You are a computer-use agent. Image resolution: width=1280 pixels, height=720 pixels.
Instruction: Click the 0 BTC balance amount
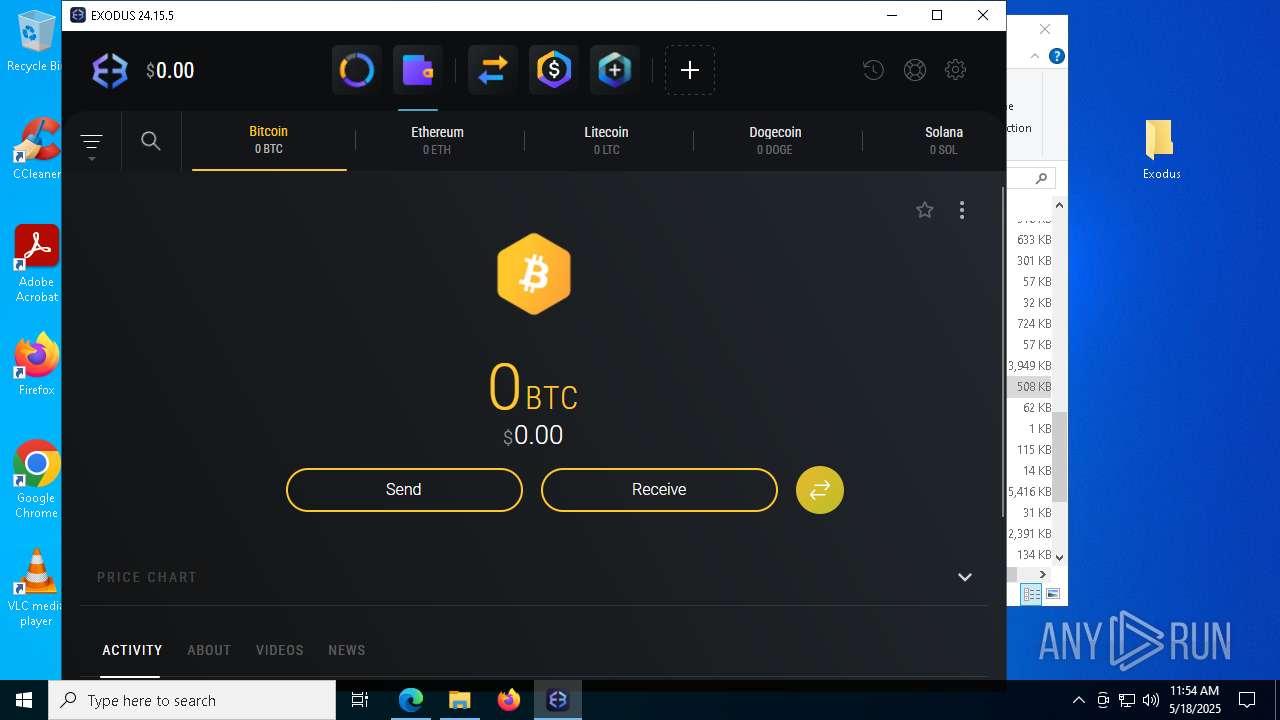(x=533, y=389)
